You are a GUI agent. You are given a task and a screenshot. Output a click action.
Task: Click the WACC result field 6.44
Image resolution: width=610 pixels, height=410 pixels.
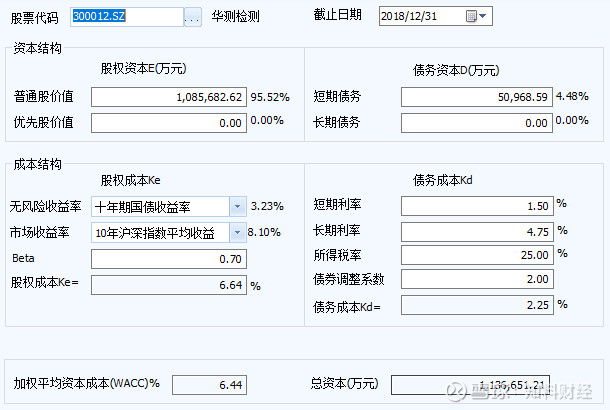(209, 385)
